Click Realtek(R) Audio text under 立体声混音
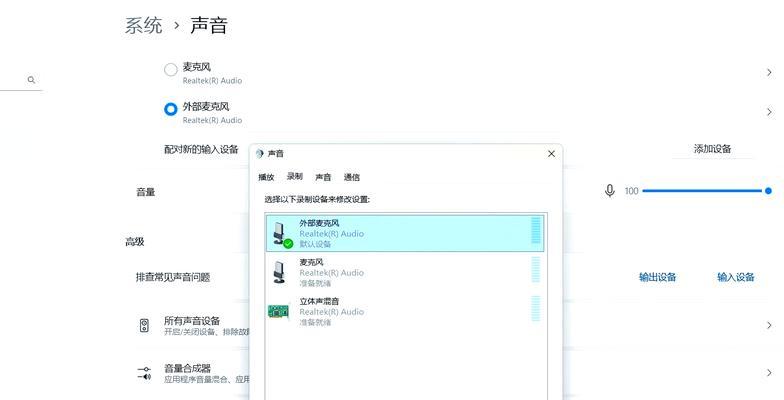The height and width of the screenshot is (400, 784). [x=332, y=312]
